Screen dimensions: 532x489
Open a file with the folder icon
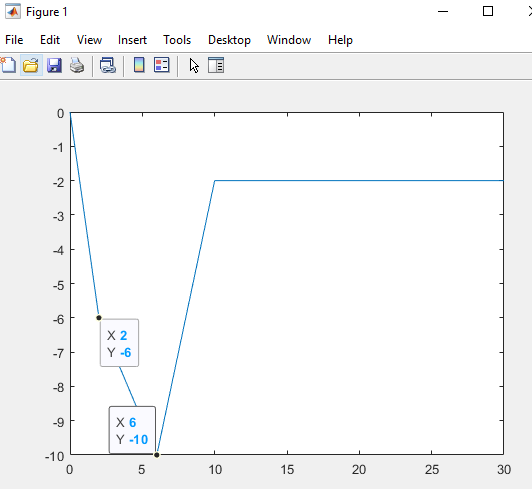31,65
